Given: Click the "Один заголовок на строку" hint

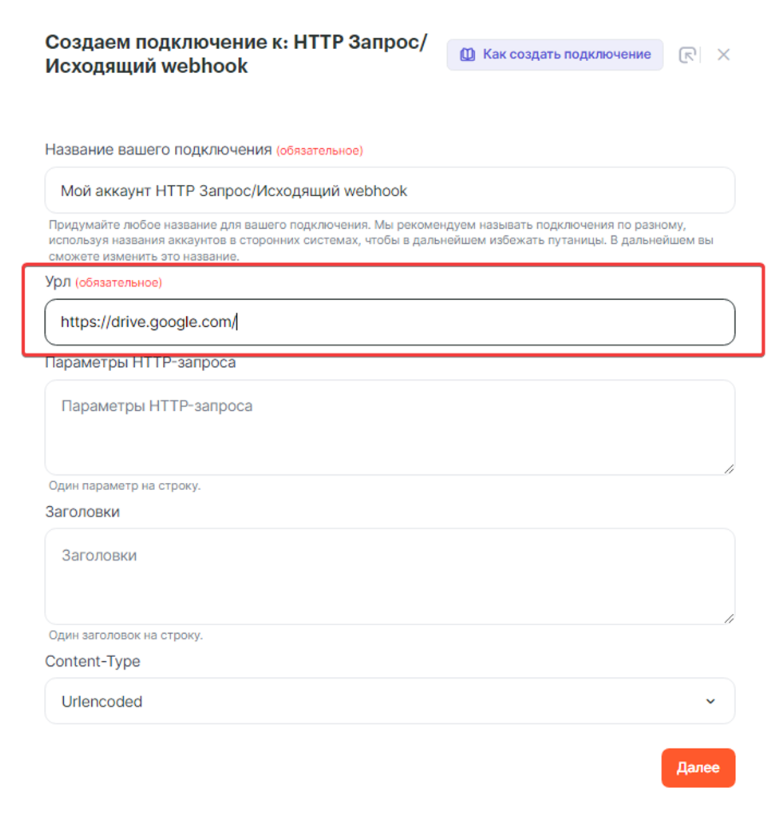Looking at the screenshot, I should 126,635.
